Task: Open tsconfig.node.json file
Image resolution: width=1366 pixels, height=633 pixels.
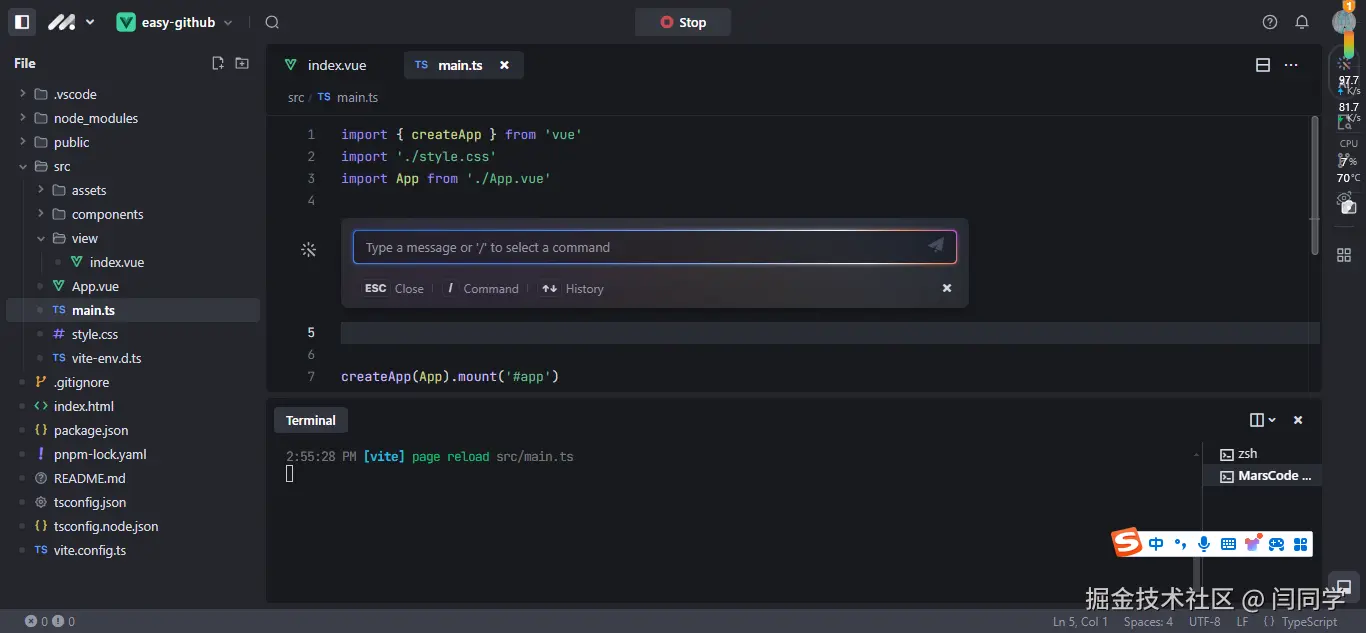Action: [x=133, y=526]
